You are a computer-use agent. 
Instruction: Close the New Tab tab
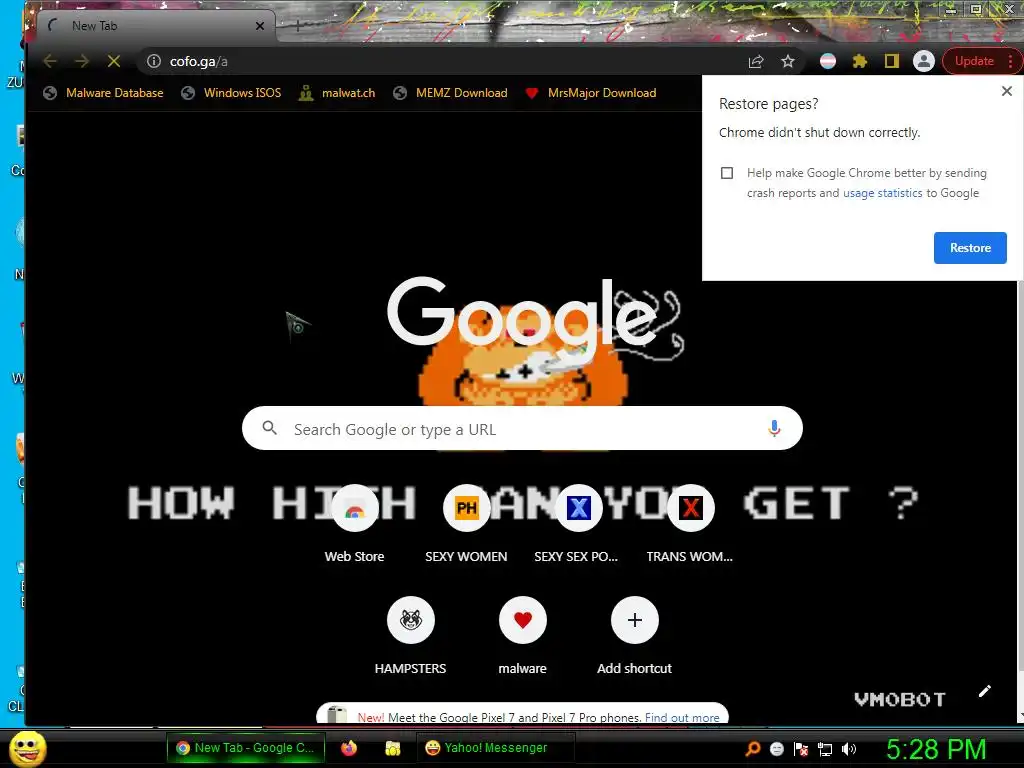[x=260, y=26]
